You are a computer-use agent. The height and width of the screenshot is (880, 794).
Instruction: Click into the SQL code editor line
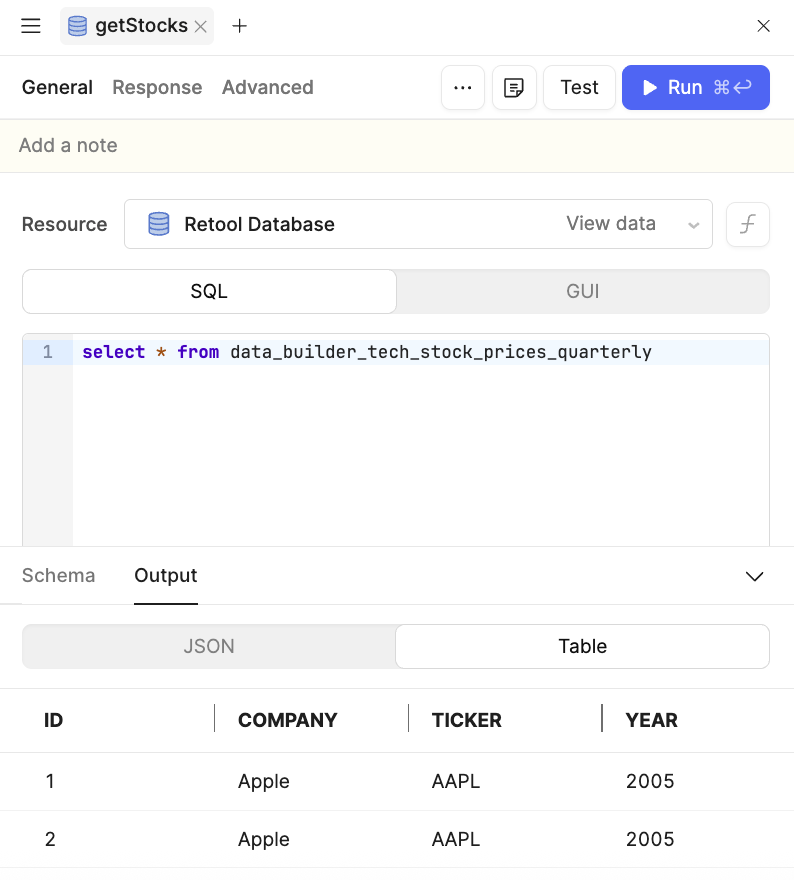click(421, 352)
